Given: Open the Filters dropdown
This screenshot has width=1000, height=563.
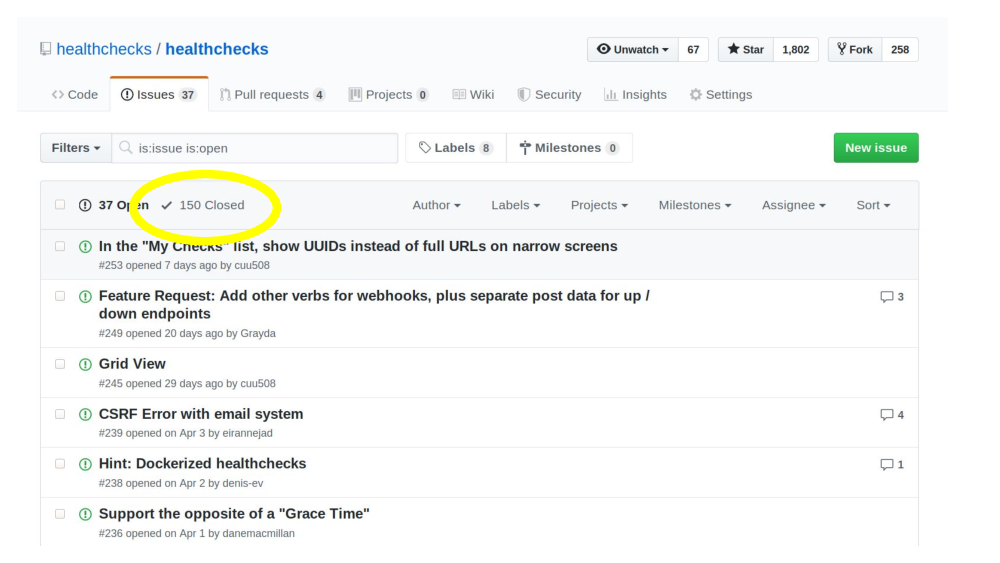Looking at the screenshot, I should pos(76,148).
